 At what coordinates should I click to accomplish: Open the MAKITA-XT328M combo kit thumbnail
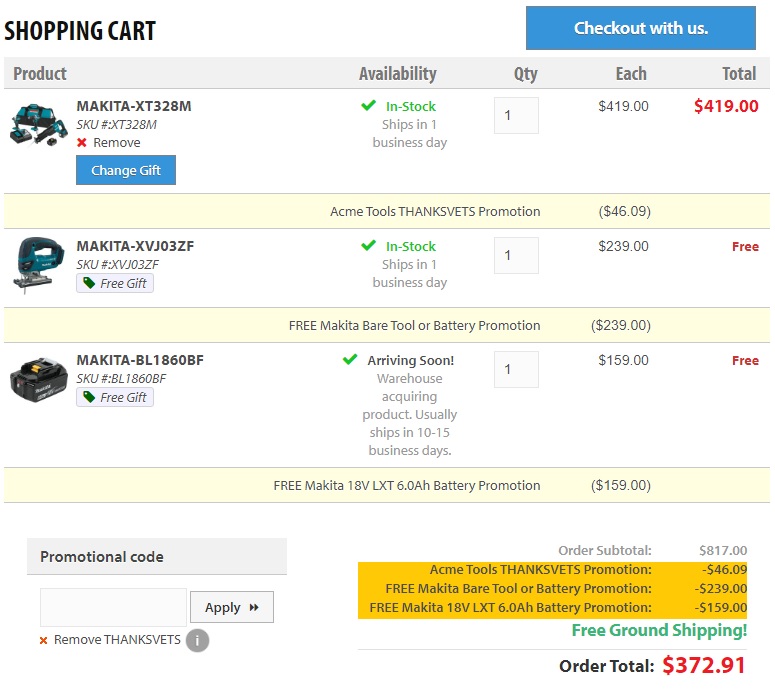pos(38,125)
